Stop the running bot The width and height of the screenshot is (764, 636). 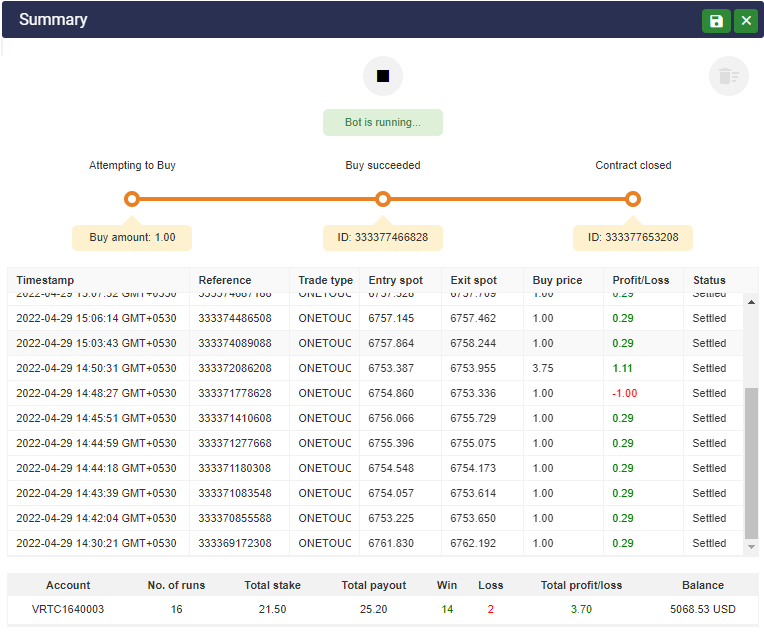(383, 76)
